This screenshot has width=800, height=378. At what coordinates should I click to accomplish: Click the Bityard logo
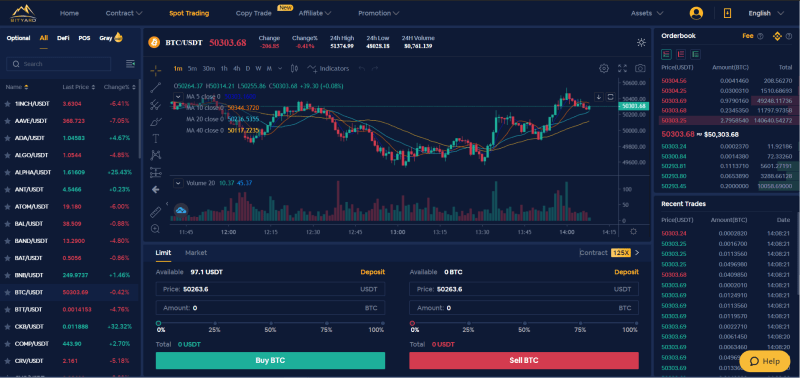[23, 13]
